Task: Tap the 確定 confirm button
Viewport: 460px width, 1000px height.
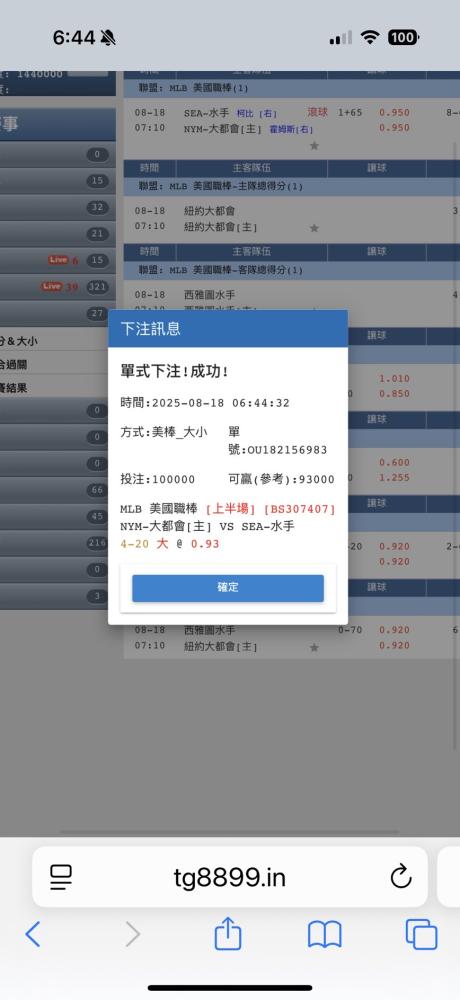Action: pyautogui.click(x=228, y=588)
